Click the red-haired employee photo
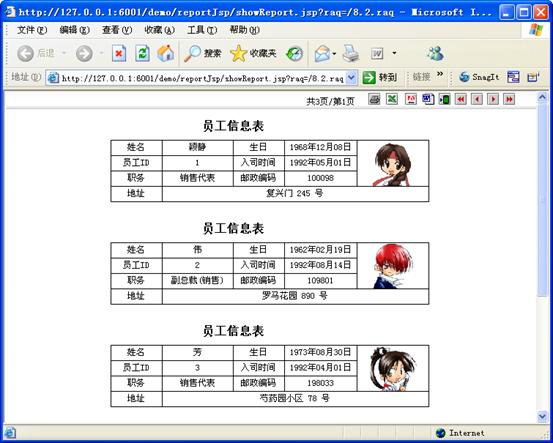The width and height of the screenshot is (553, 443). pos(392,266)
